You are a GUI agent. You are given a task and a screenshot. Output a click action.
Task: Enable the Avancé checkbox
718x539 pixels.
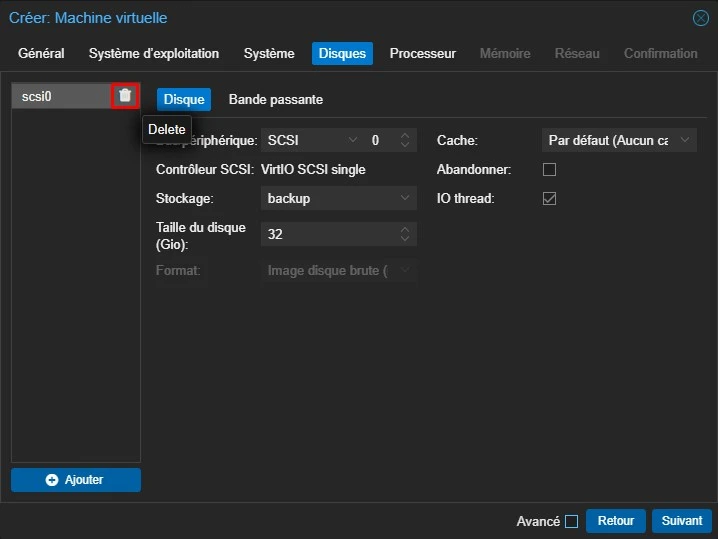pyautogui.click(x=571, y=521)
